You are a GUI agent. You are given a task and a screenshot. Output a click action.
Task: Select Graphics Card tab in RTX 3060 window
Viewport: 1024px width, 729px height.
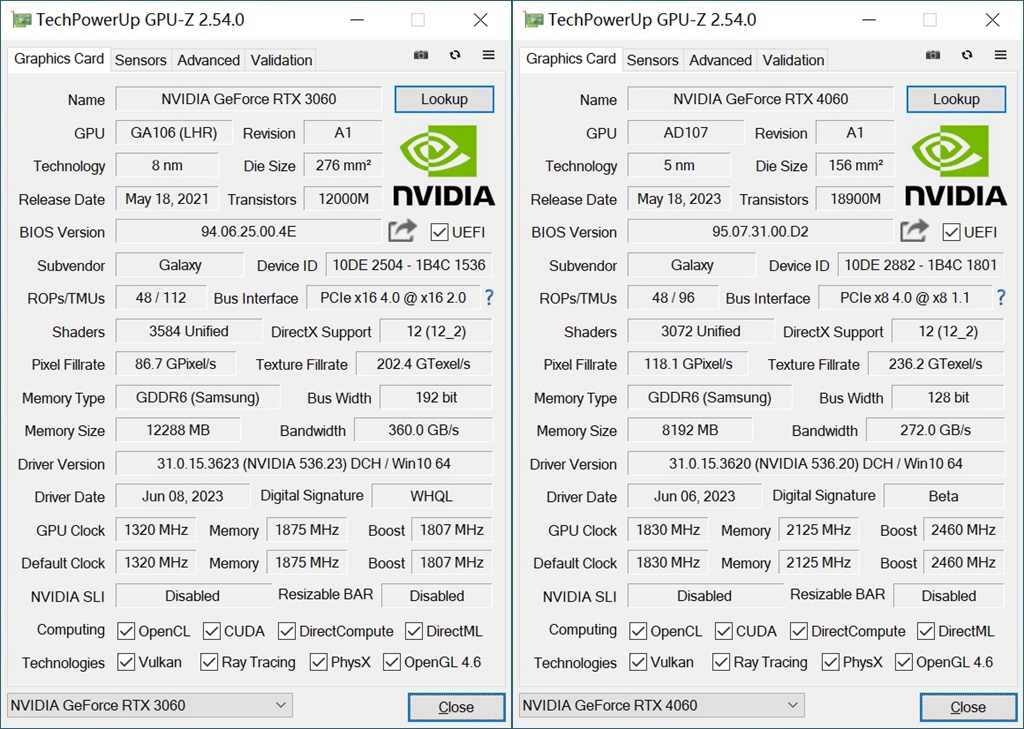59,59
